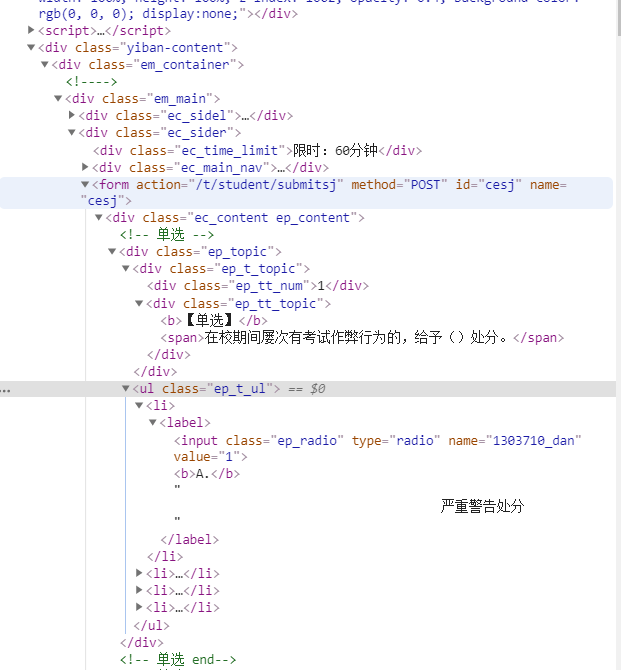This screenshot has height=670, width=621.
Task: Collapse the expanded li element arrow
Action: tap(139, 405)
